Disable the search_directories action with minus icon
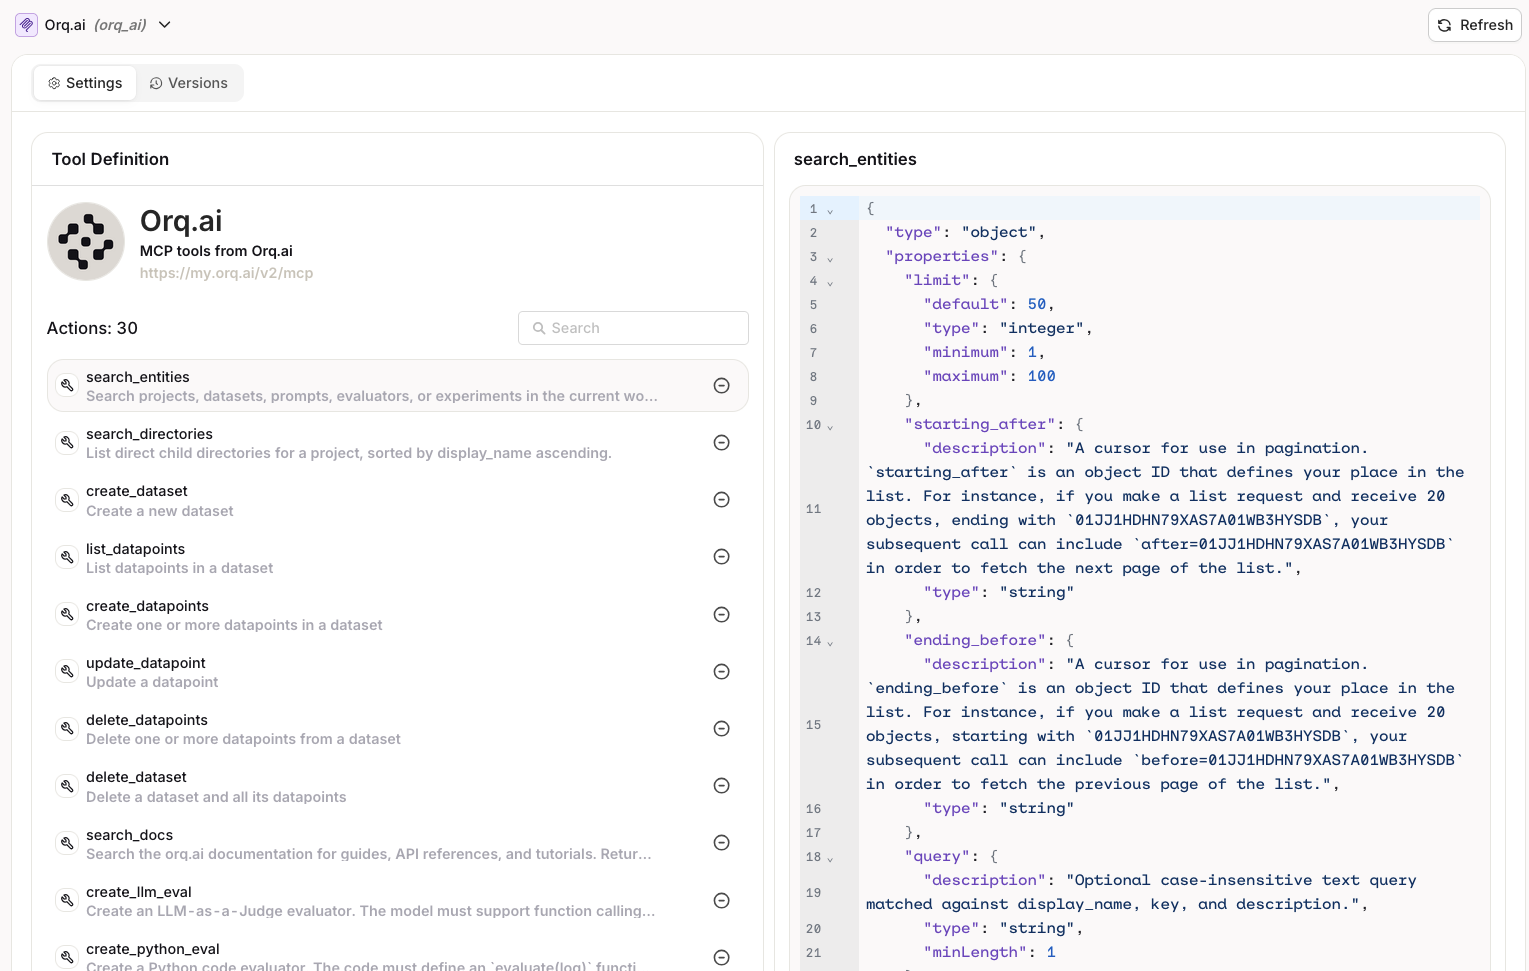The height and width of the screenshot is (971, 1529). (721, 443)
